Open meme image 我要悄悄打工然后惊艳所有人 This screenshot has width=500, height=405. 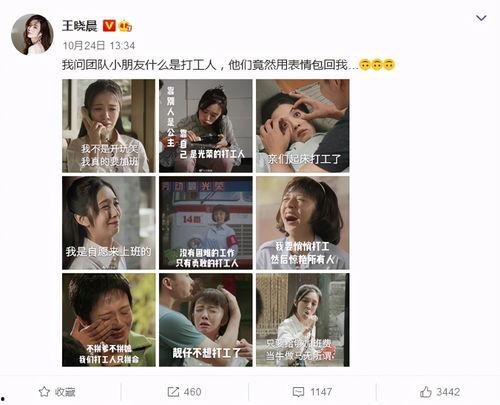coord(303,223)
